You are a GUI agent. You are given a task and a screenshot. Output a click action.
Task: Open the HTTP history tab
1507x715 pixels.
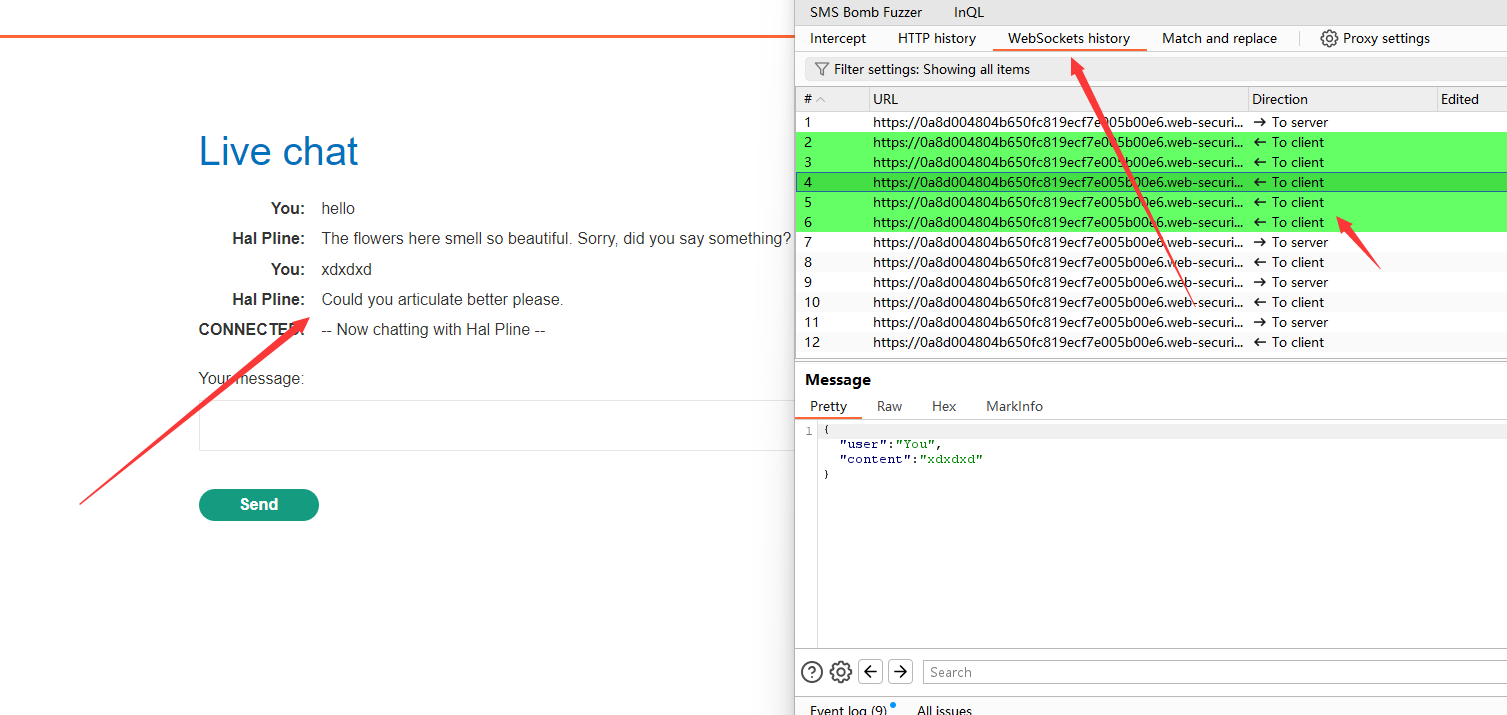tap(936, 38)
